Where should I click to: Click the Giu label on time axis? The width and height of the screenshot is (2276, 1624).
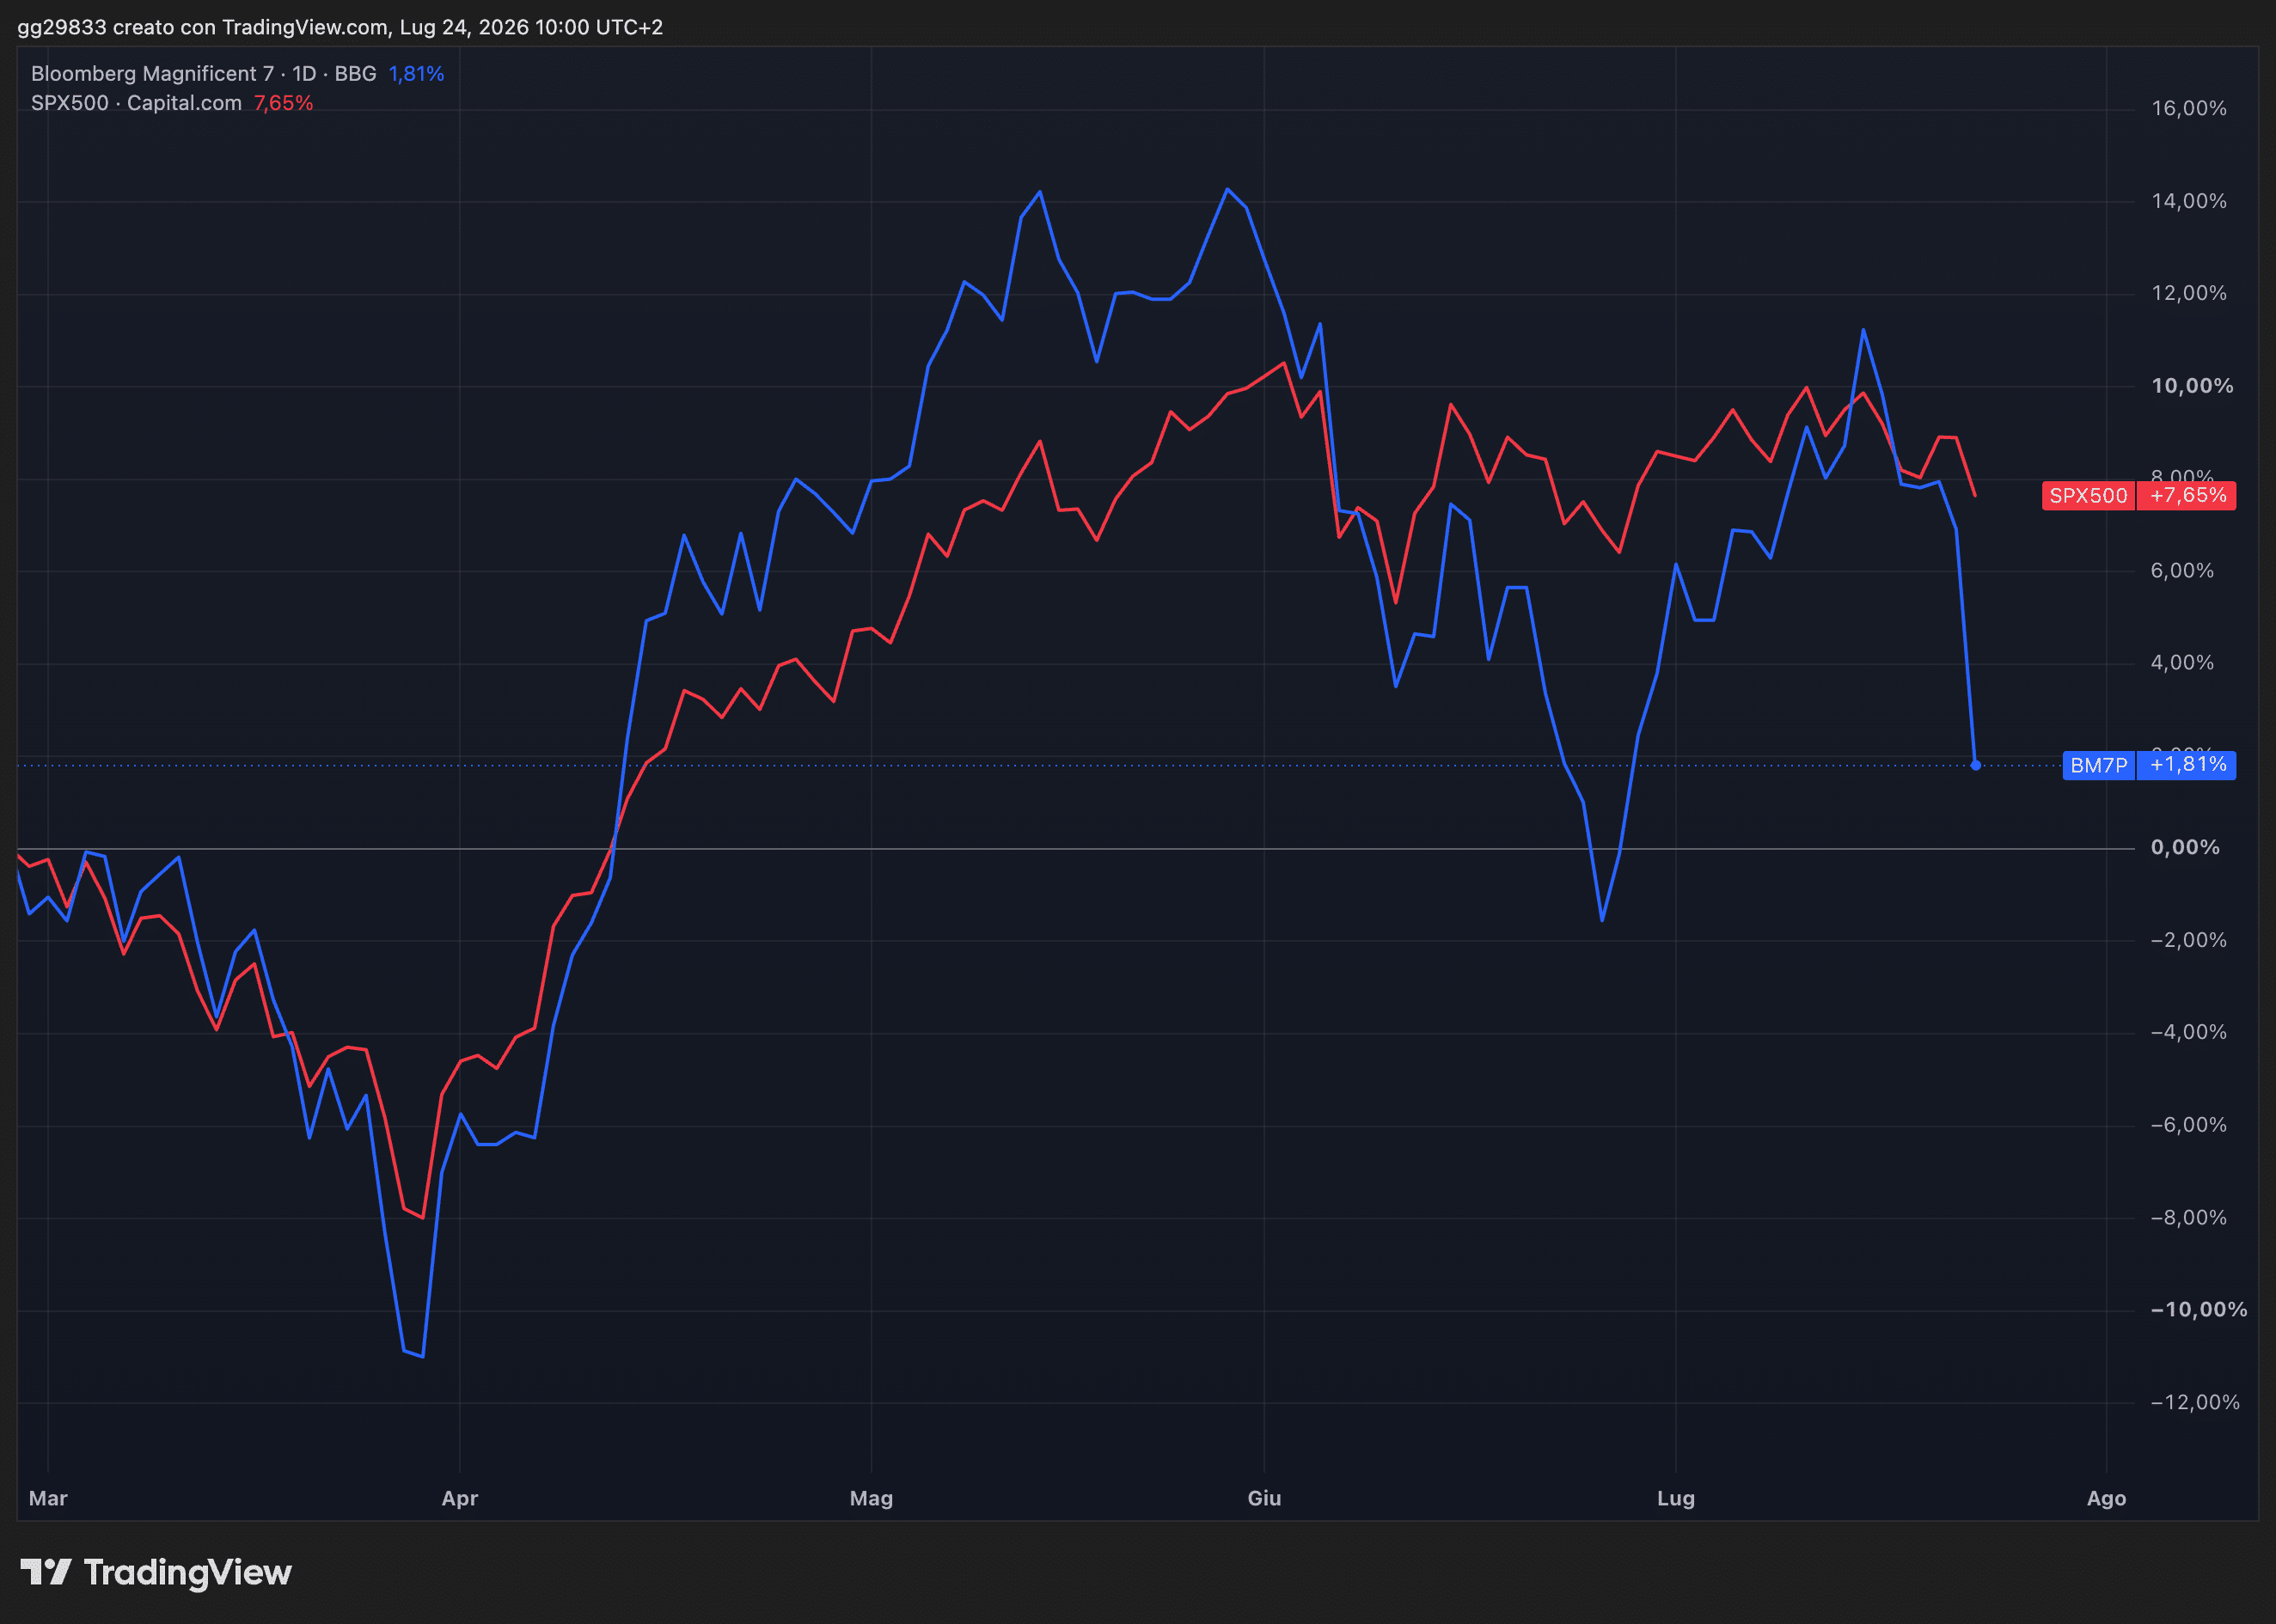pos(1264,1498)
